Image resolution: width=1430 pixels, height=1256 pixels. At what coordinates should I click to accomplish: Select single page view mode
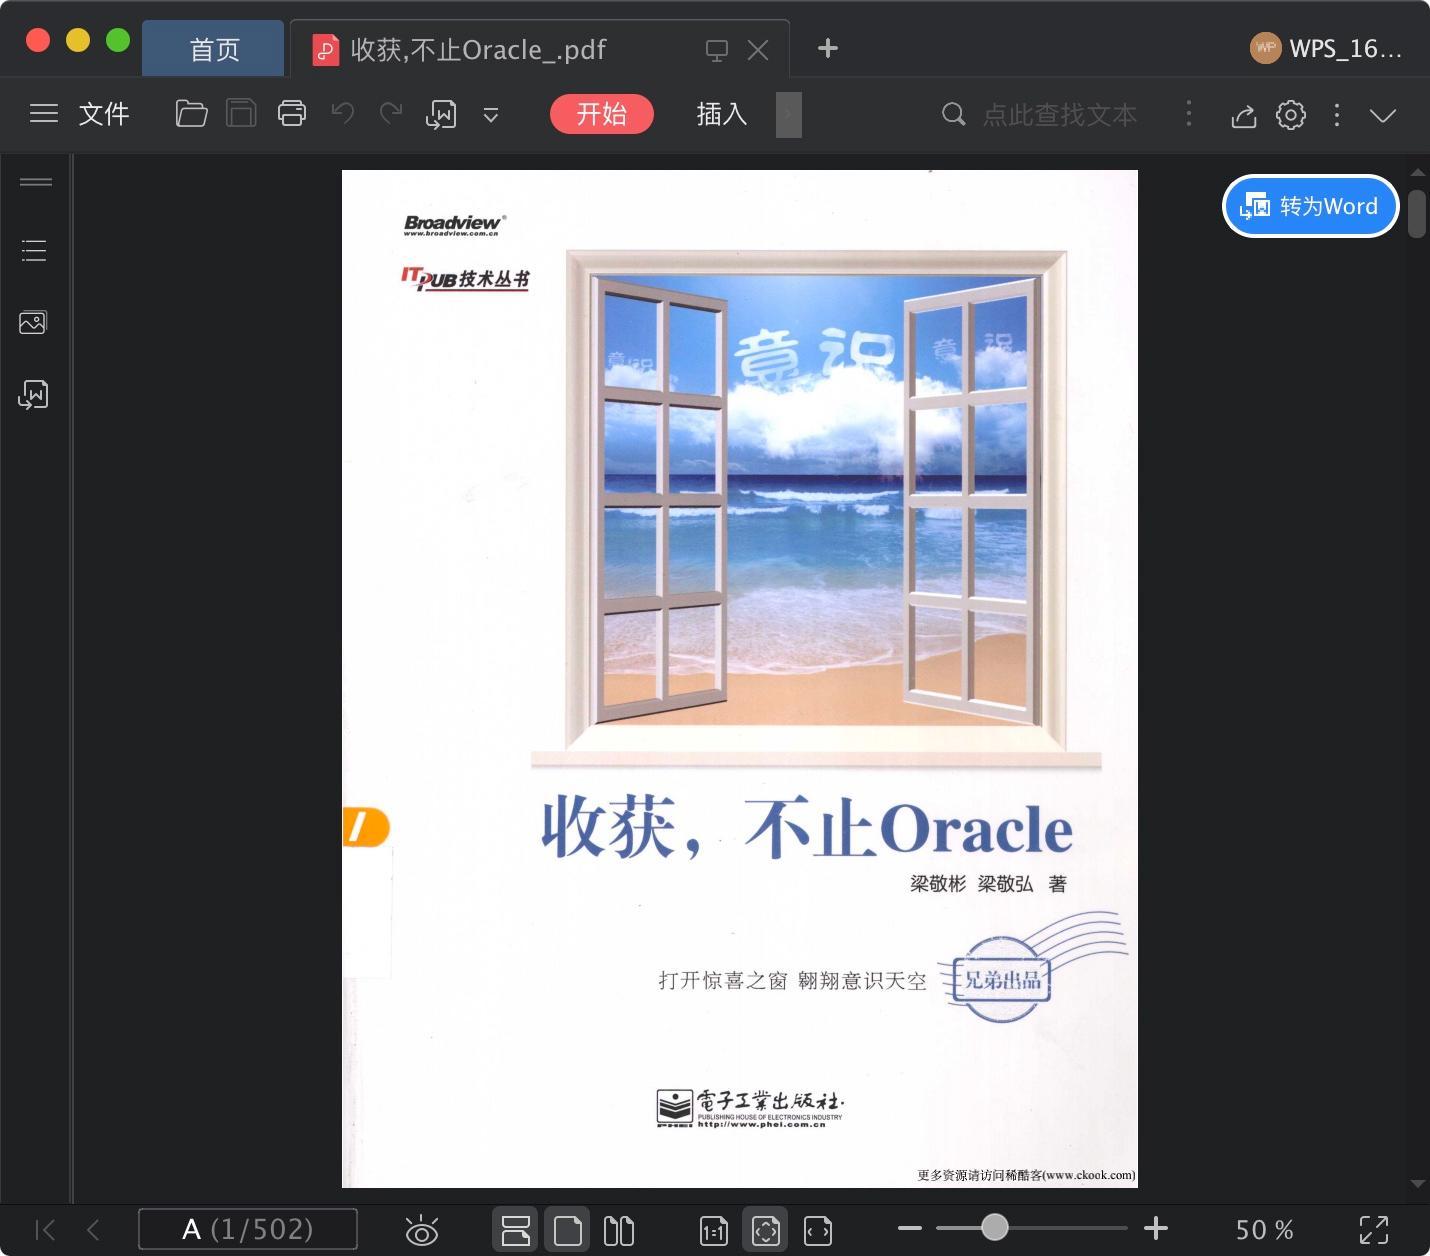pyautogui.click(x=567, y=1230)
